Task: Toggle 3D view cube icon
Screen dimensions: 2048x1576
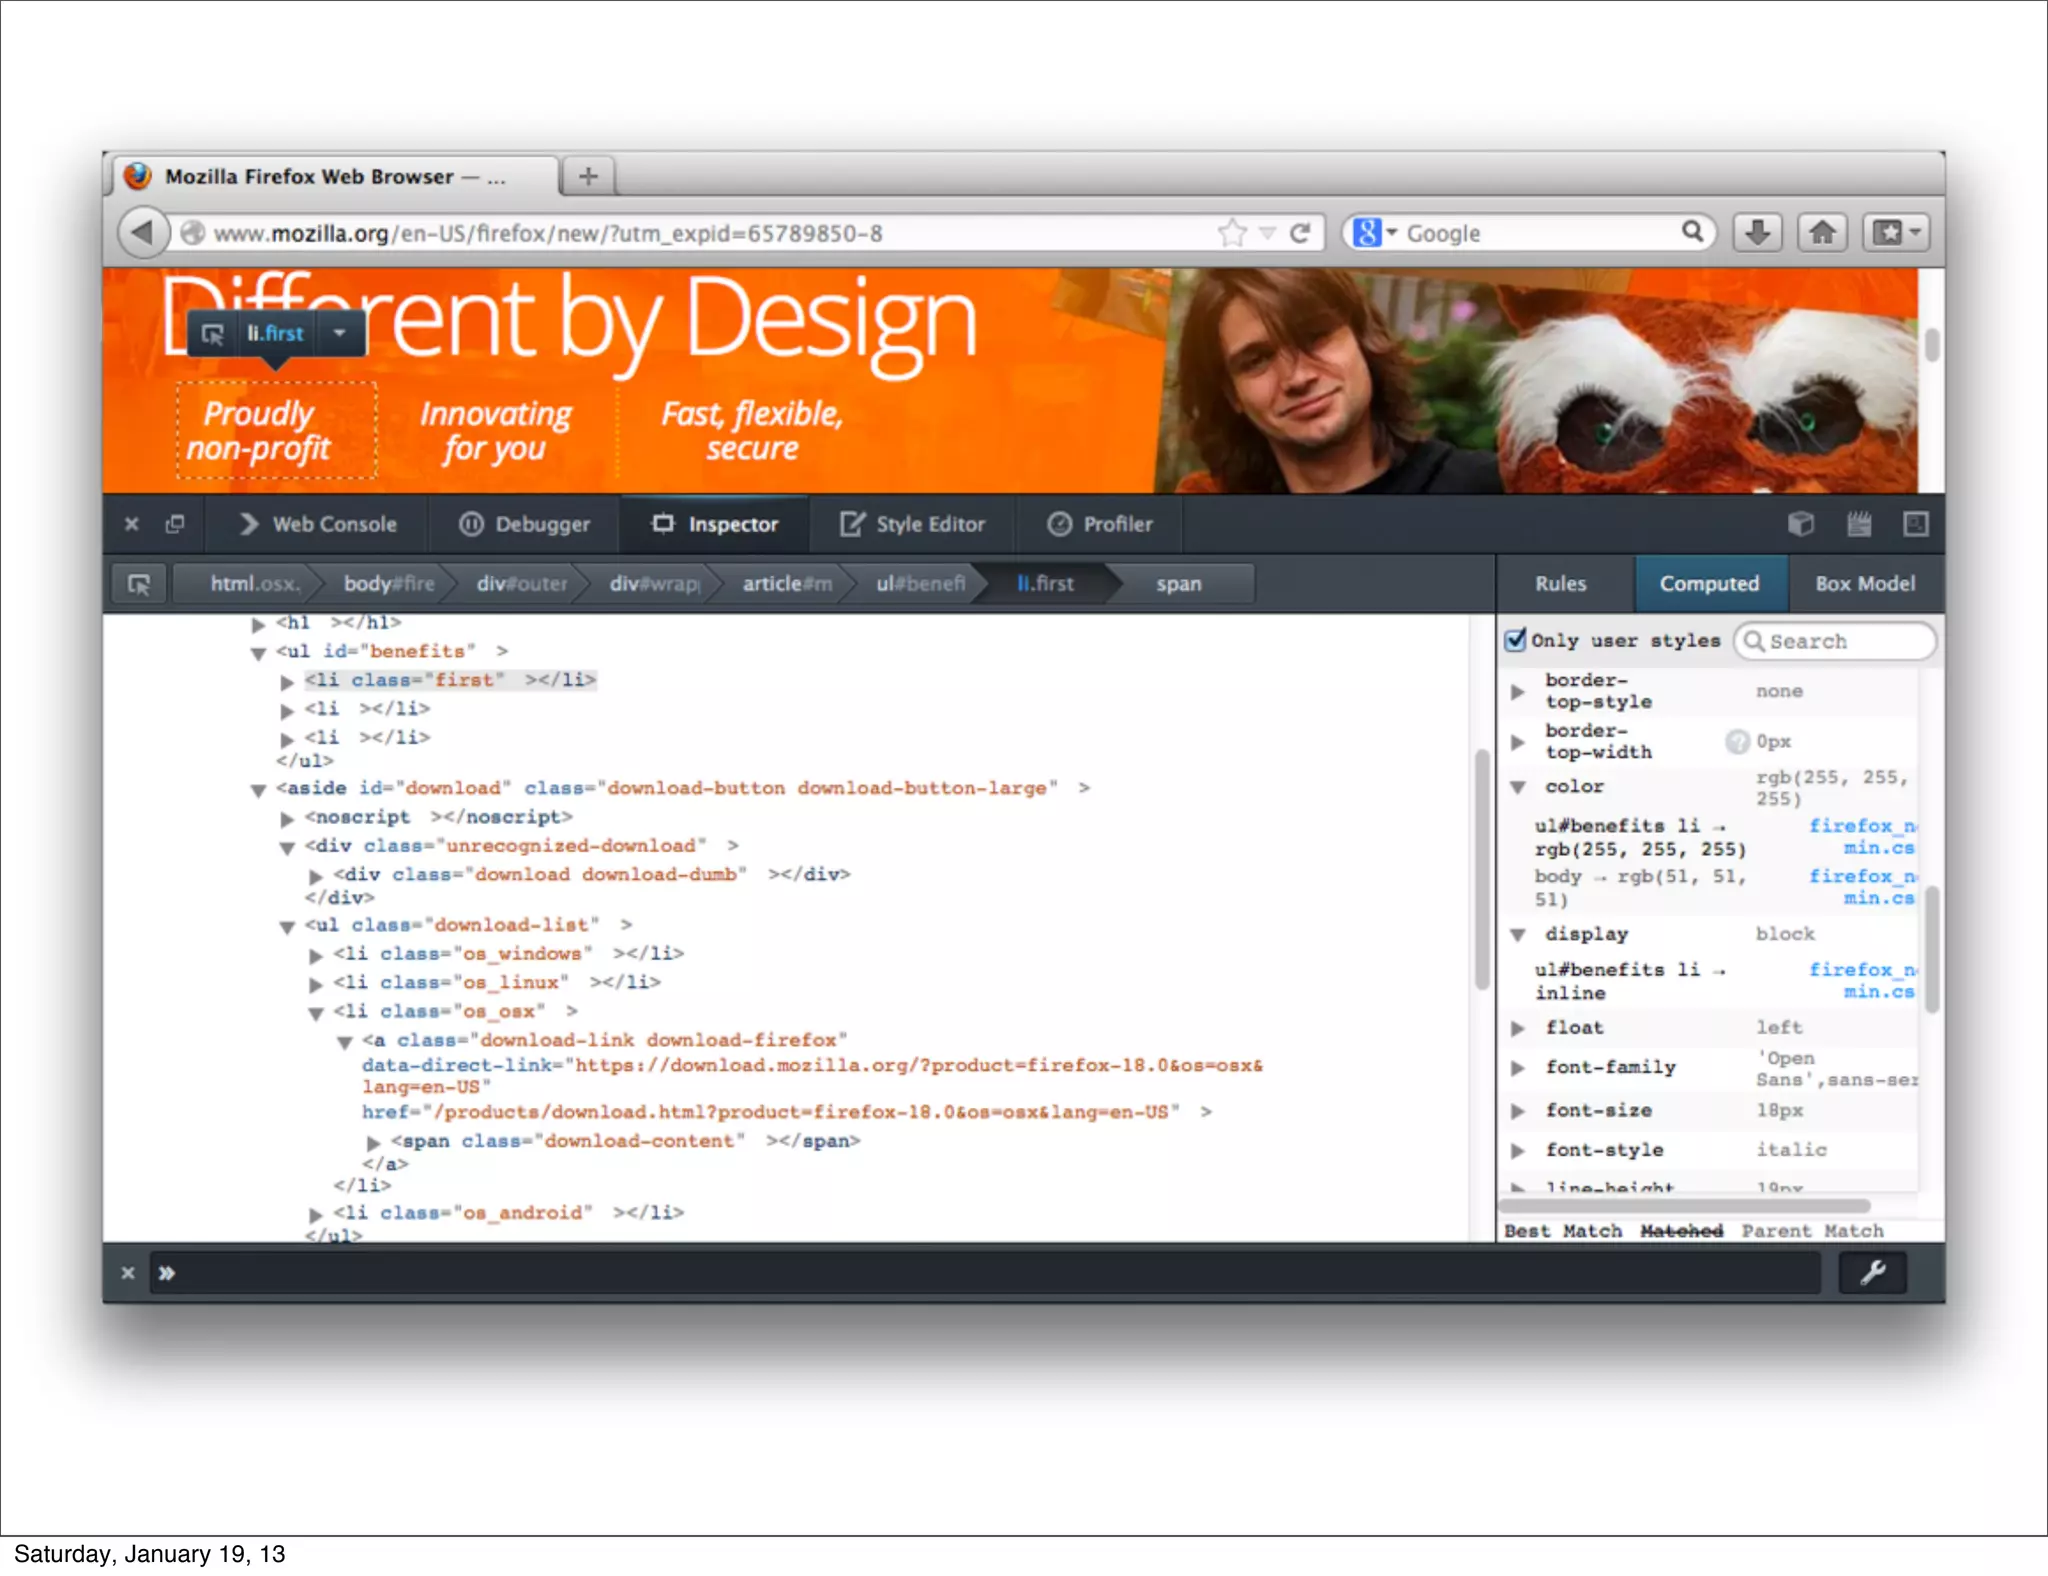Action: point(1800,524)
